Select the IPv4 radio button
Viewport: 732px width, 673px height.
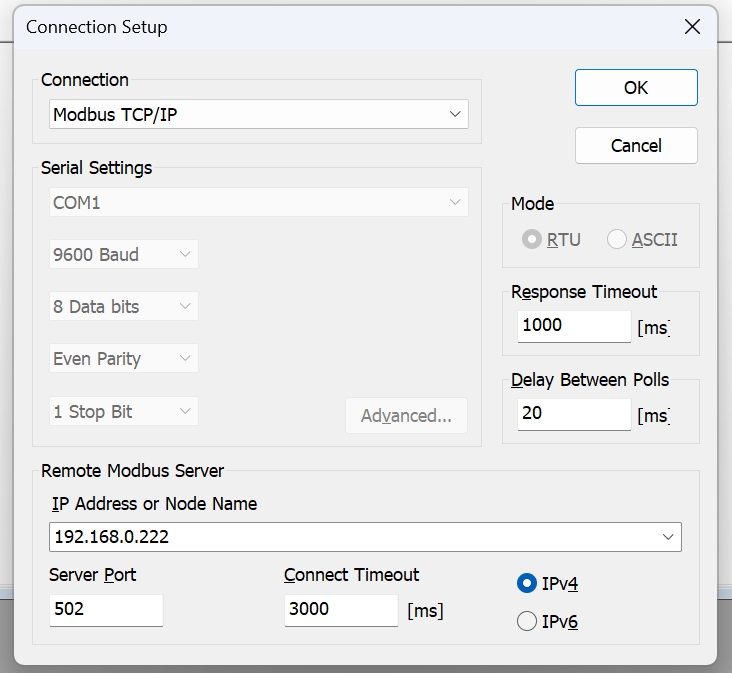pos(527,584)
